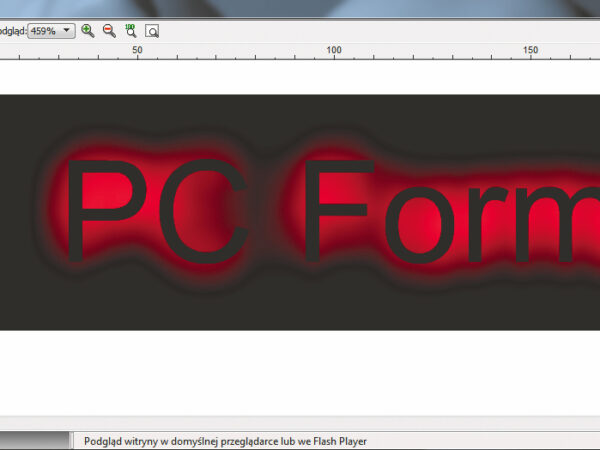
Task: Click the ruler at the 100 mark
Action: point(334,51)
